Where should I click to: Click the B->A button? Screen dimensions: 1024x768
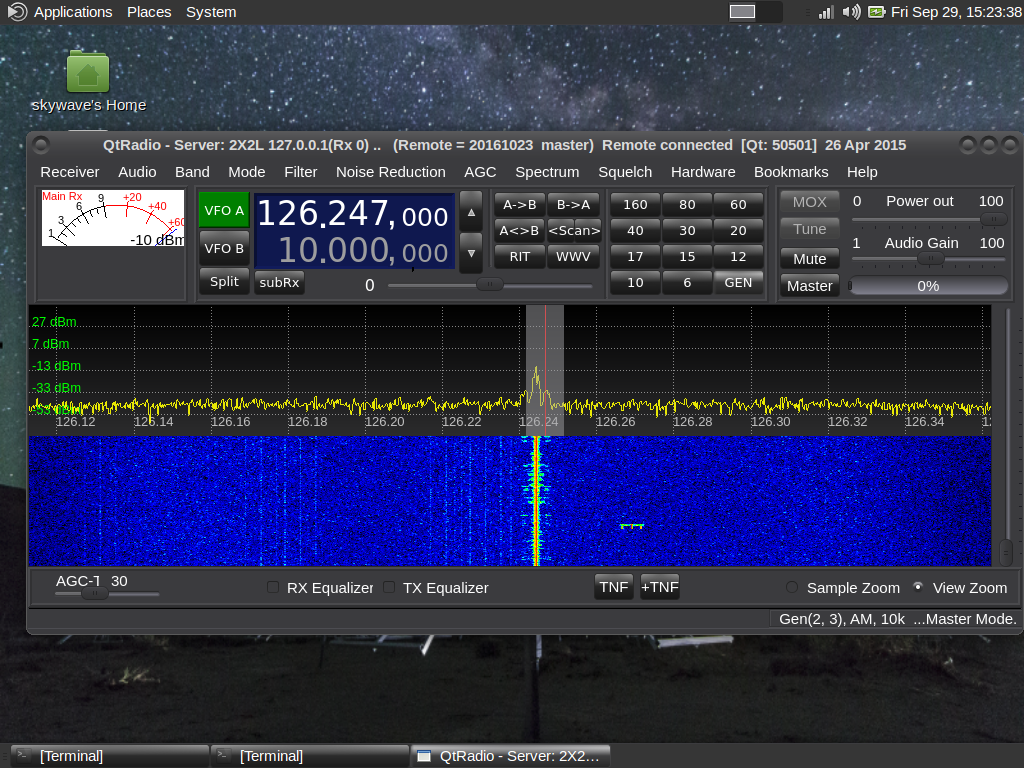pos(573,204)
